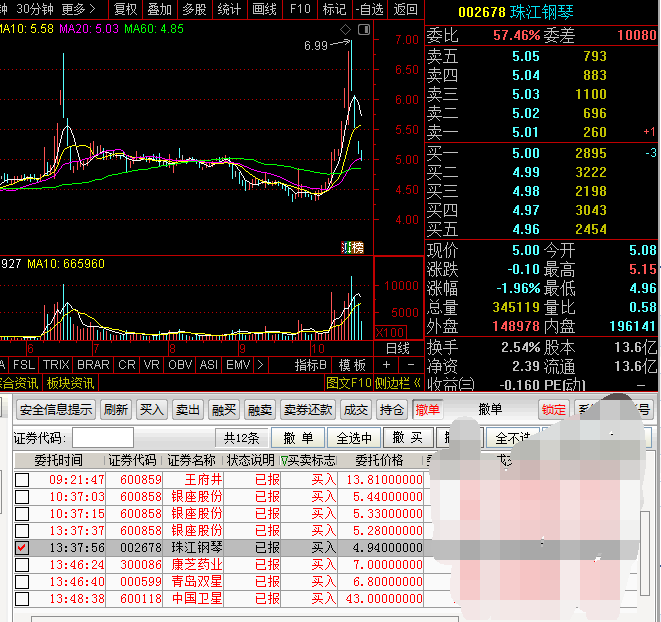Collapse the 侧边栏 sidebar toggle
Viewport: 661px width, 622px height.
coord(398,383)
